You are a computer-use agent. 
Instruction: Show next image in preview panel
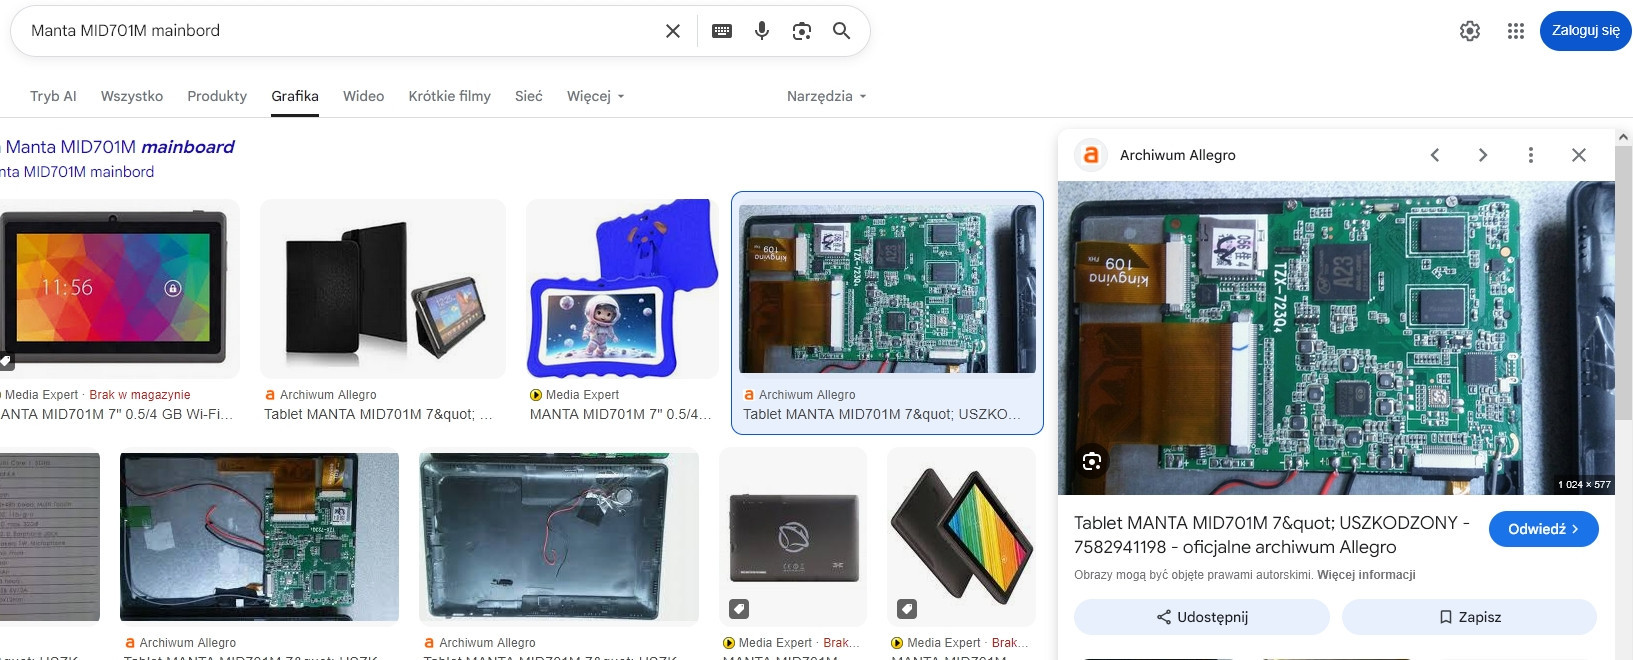point(1483,155)
